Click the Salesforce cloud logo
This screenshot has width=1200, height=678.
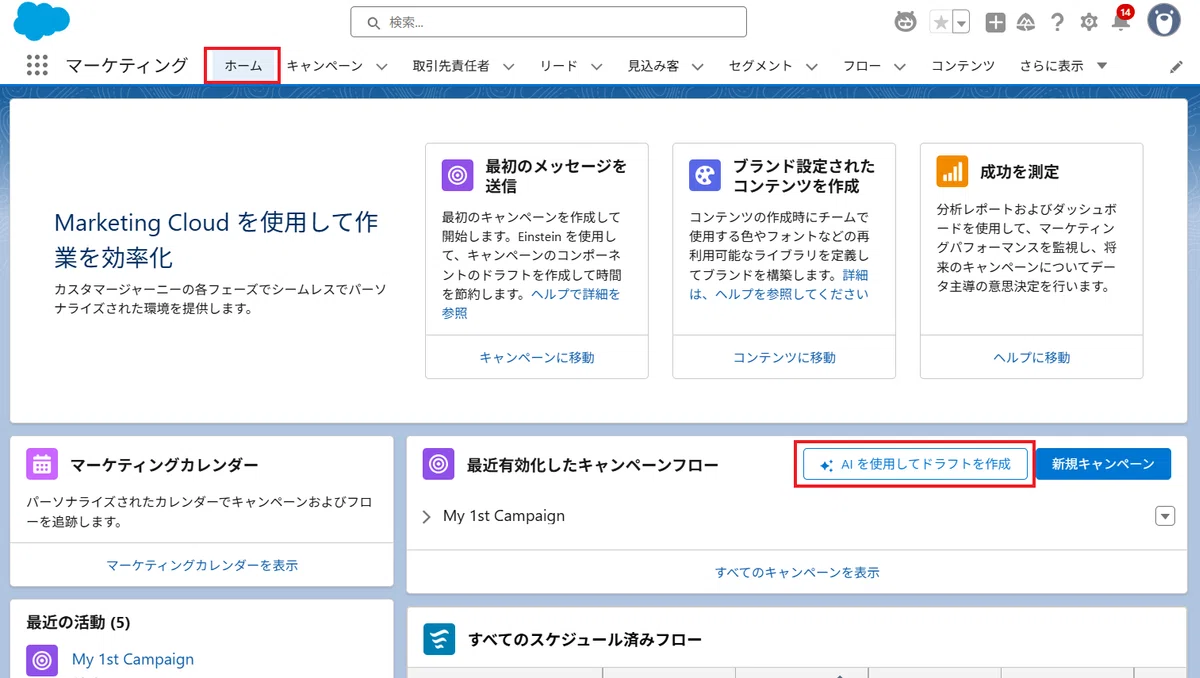(x=43, y=22)
